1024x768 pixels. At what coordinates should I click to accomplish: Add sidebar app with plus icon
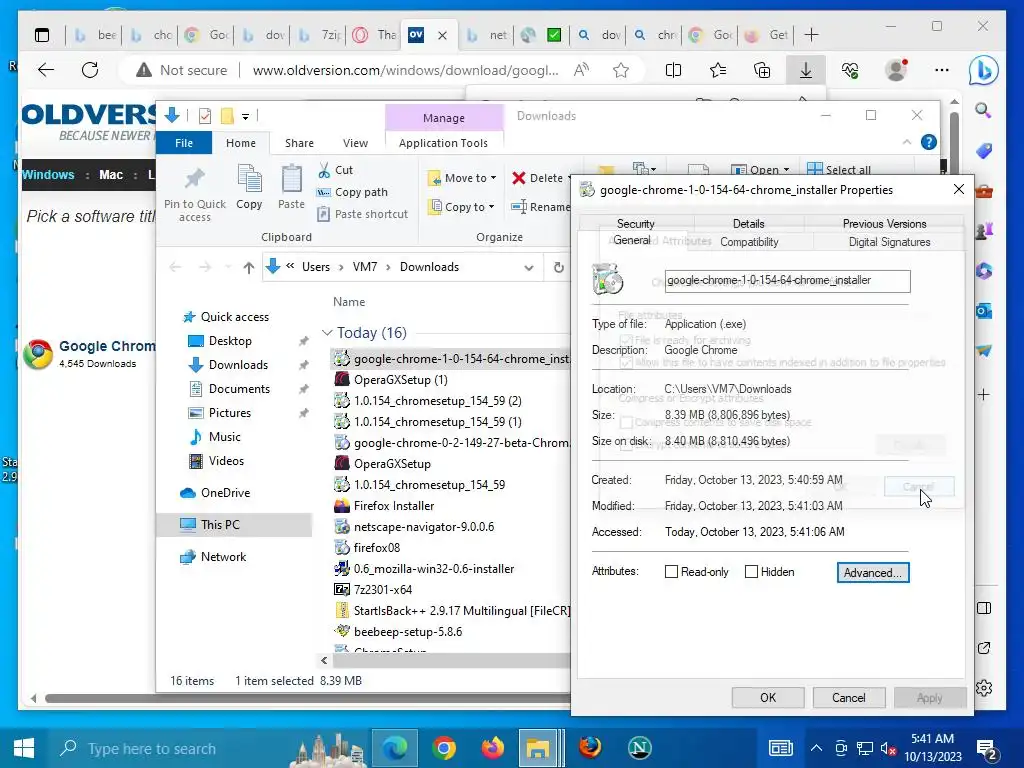[984, 394]
